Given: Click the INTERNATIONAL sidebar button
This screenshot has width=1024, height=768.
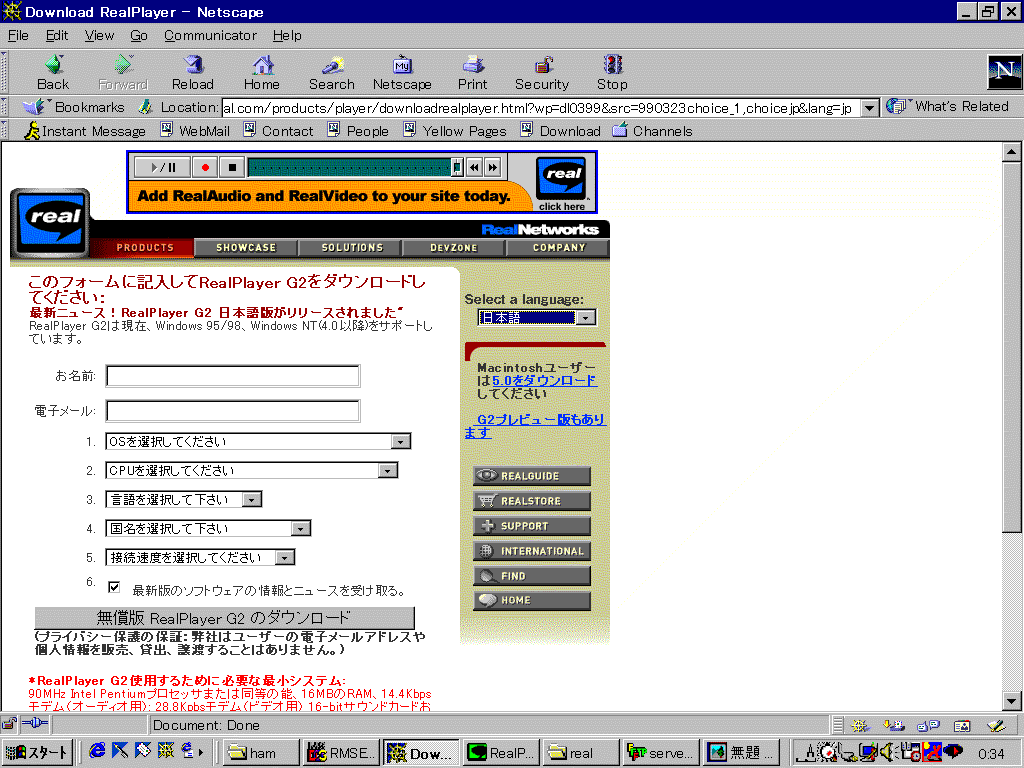Looking at the screenshot, I should 532,551.
